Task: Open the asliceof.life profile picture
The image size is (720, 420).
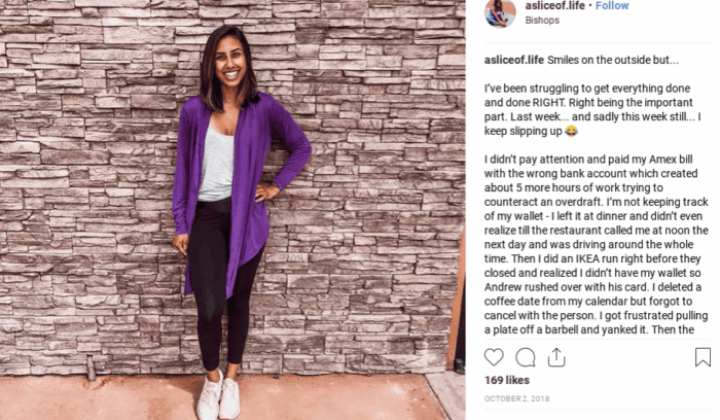Action: pos(500,14)
